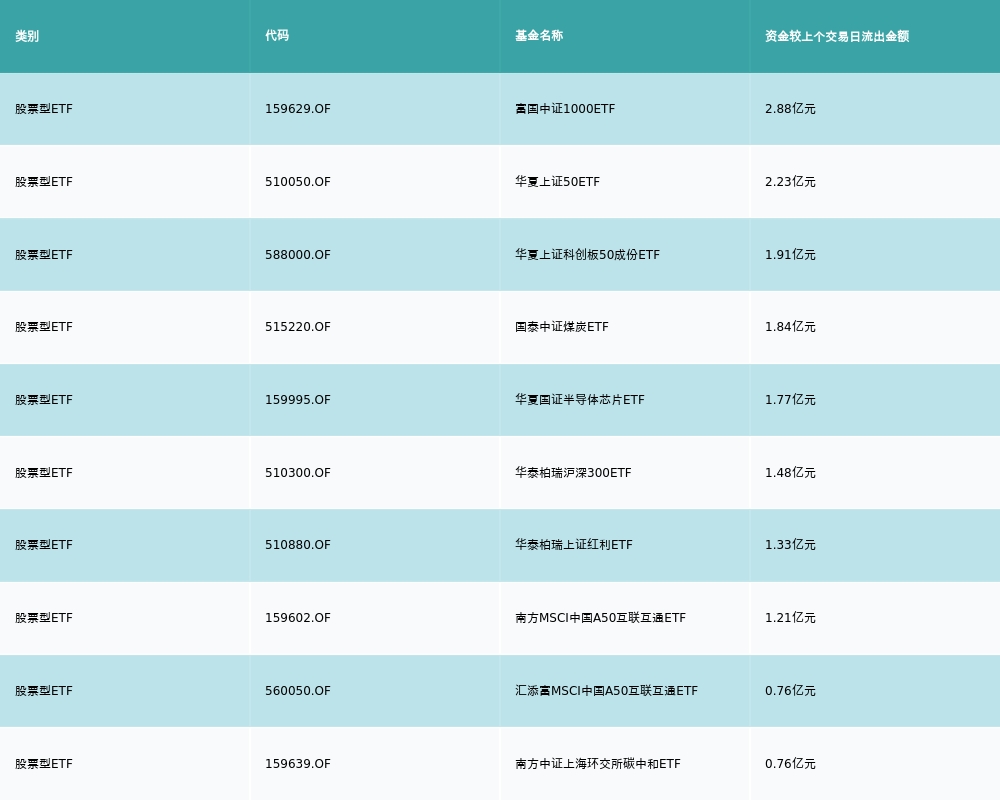The image size is (1000, 800).
Task: Select fund name 南方中证上海环交所碳中和ETF
Action: click(598, 764)
